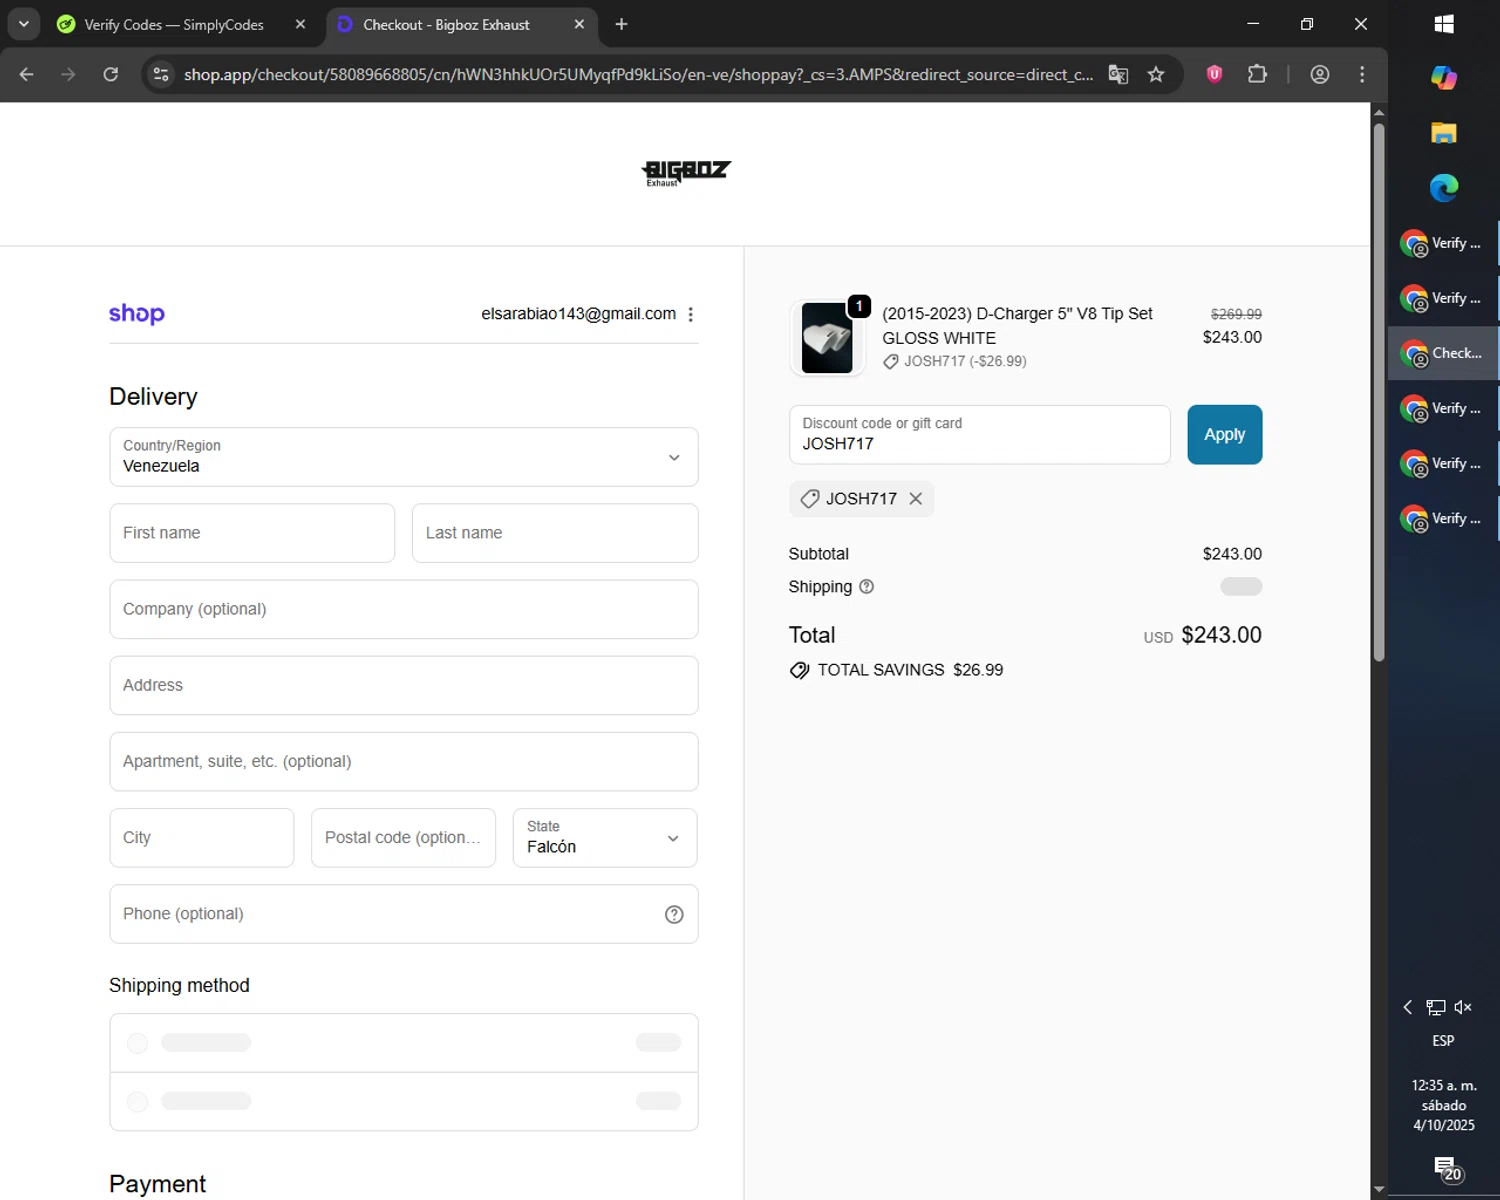Viewport: 1500px width, 1200px height.
Task: Click the page vertical scrollbar
Action: pyautogui.click(x=1379, y=392)
